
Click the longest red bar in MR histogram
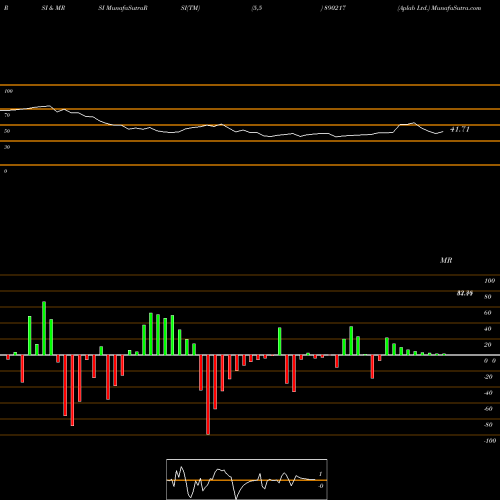tap(208, 395)
